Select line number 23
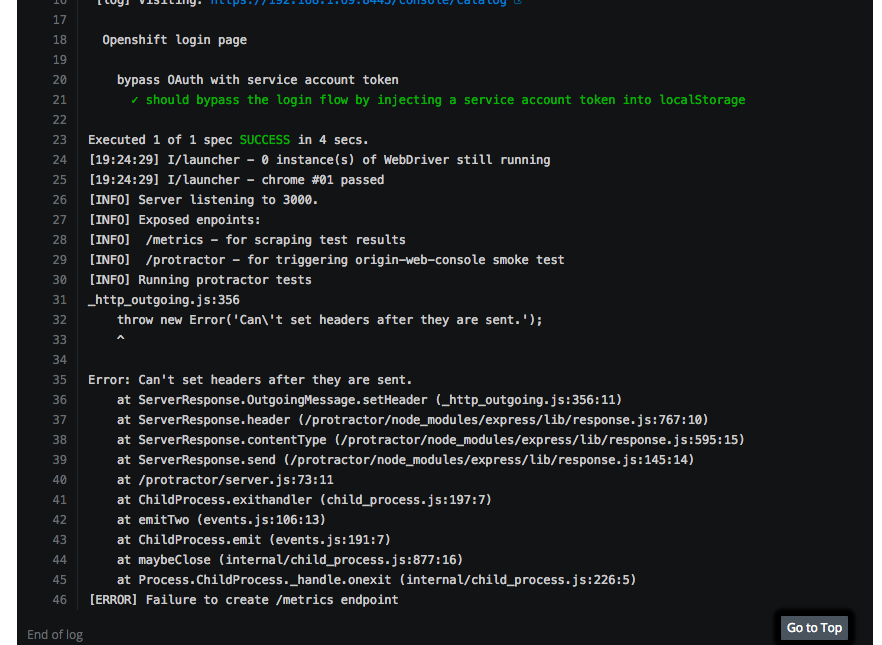The width and height of the screenshot is (882, 645). 59,139
